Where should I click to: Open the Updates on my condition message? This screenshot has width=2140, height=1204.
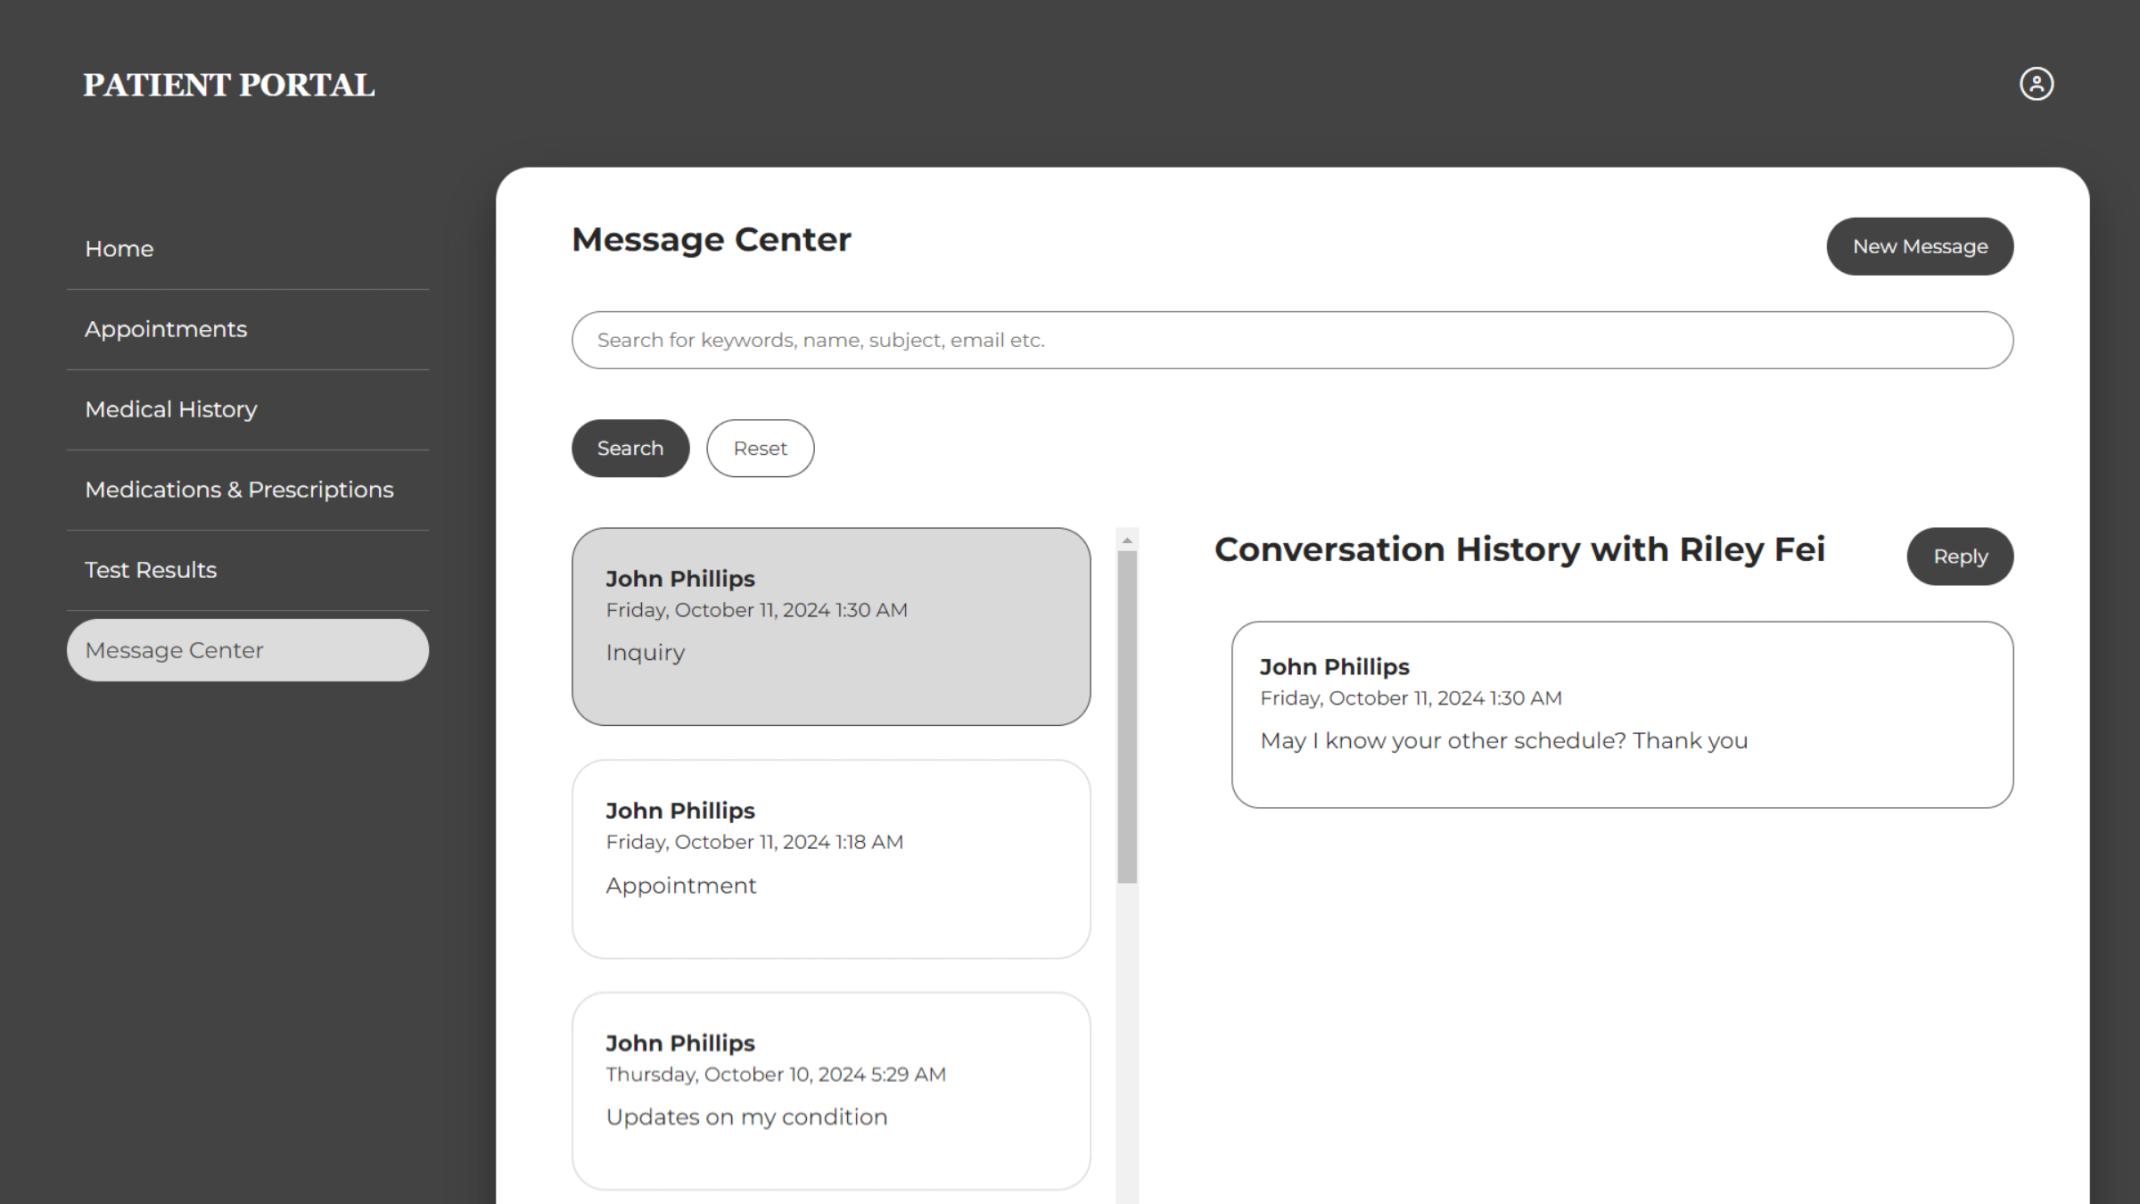point(831,1090)
